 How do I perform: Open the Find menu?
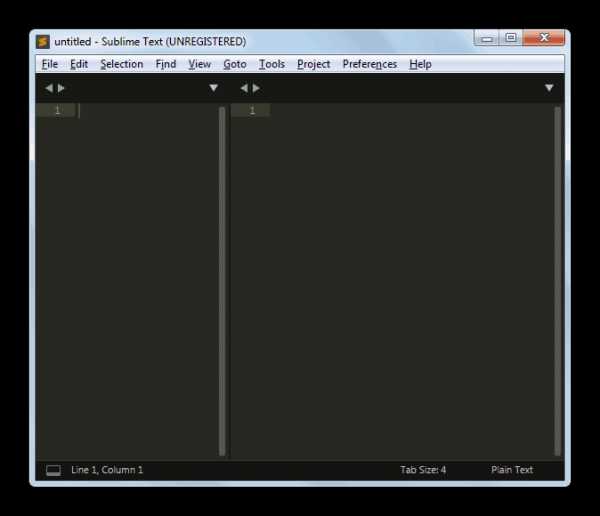point(166,64)
